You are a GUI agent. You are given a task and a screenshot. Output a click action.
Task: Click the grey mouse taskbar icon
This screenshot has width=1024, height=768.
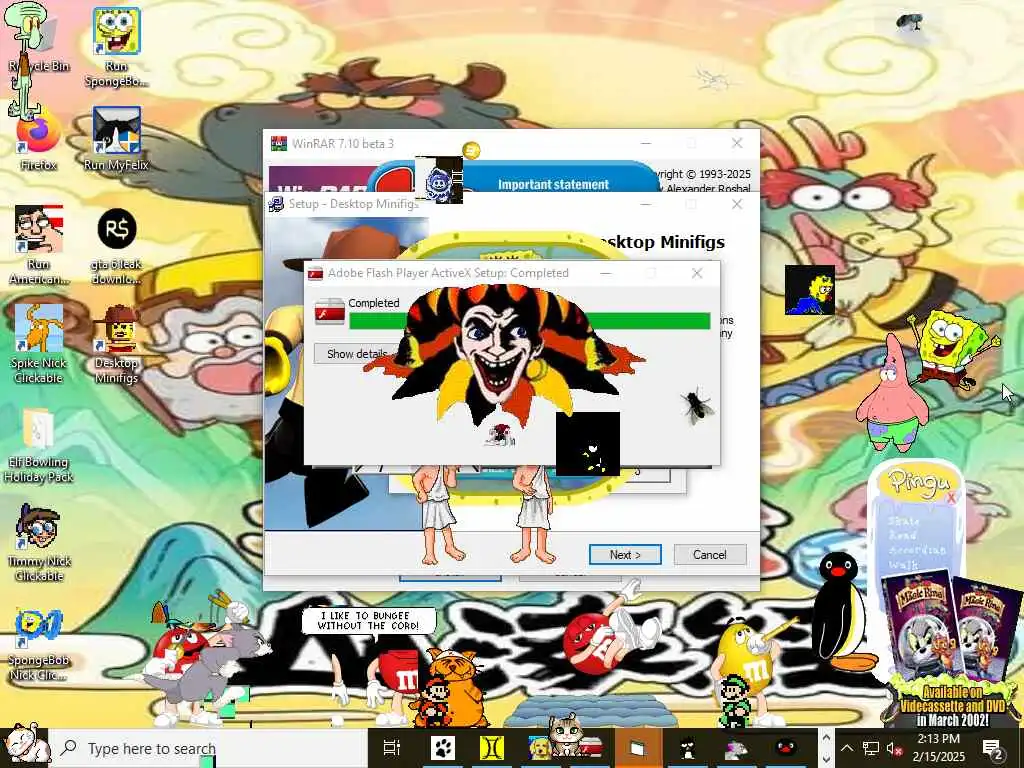(736, 749)
